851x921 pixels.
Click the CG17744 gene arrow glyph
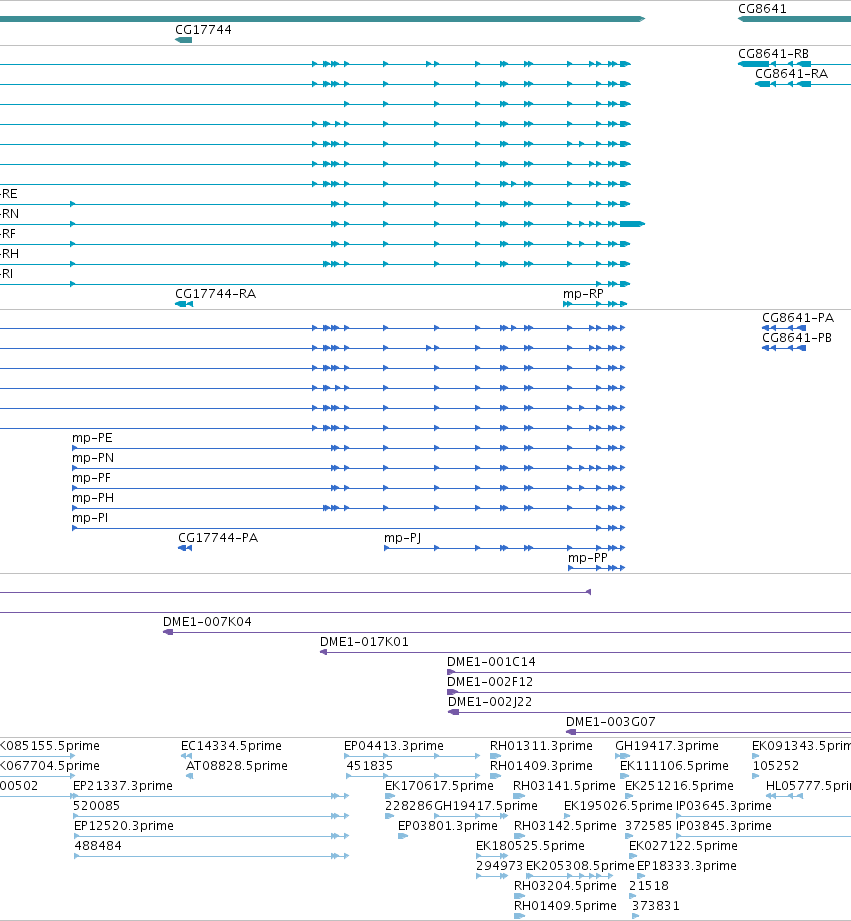coord(184,40)
